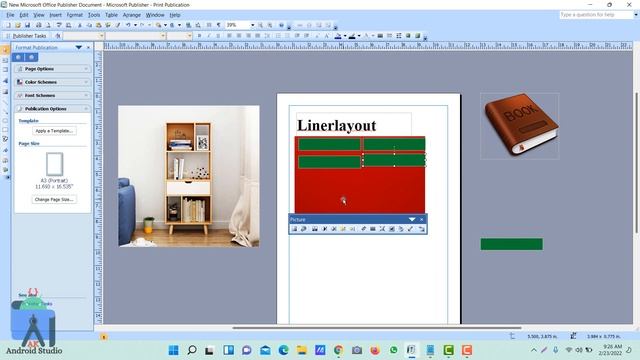Expand the Font Schemes section

(52, 96)
